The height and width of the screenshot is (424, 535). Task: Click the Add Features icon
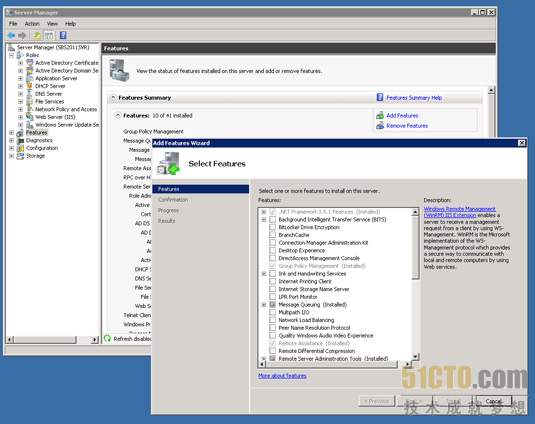point(380,116)
